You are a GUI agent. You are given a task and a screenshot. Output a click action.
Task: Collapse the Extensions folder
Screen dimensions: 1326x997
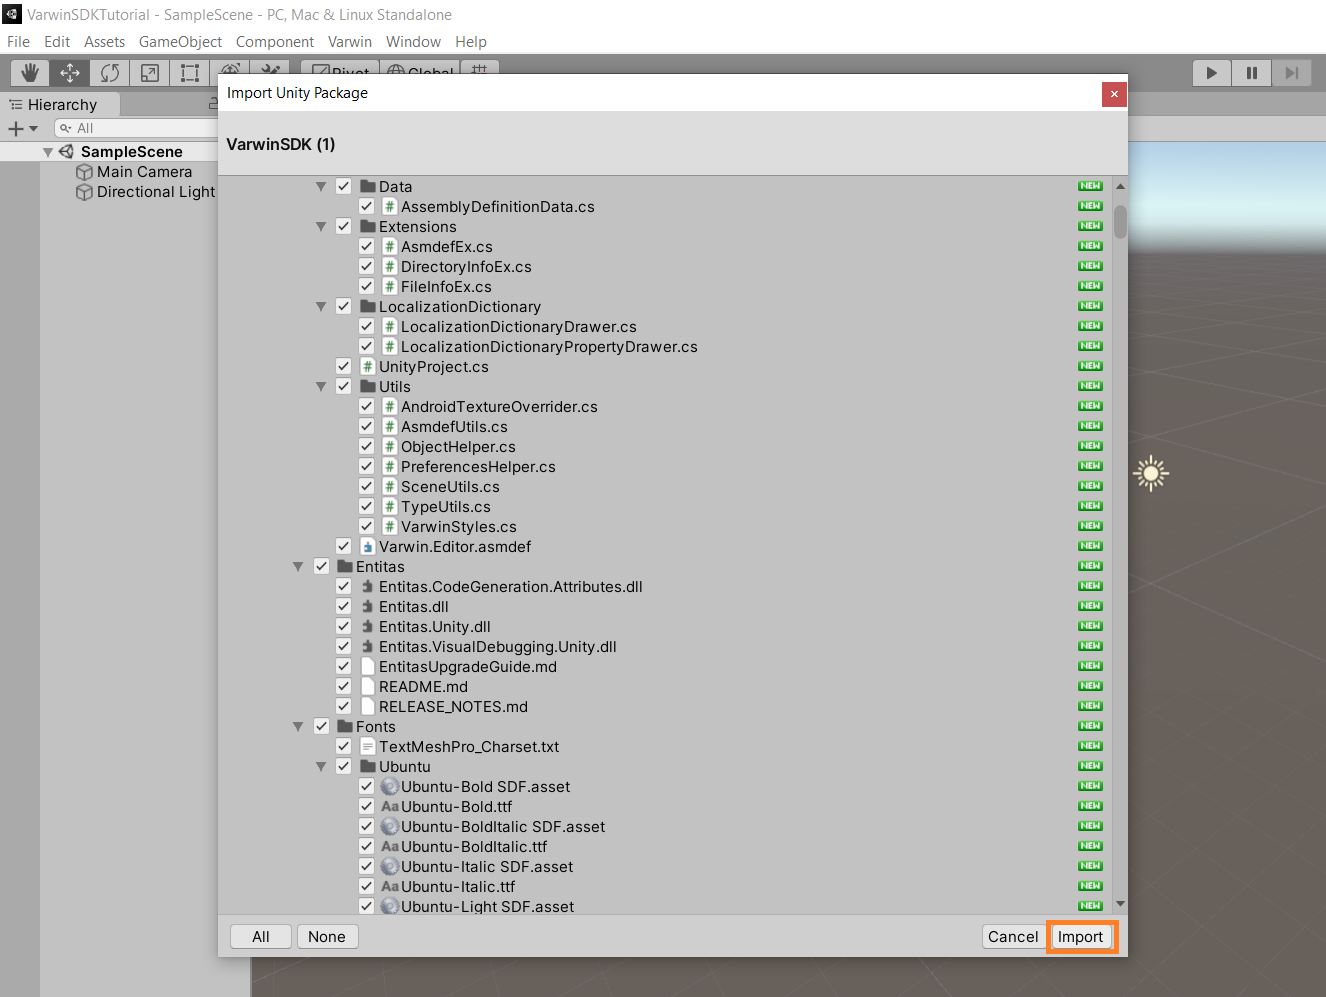(x=321, y=226)
